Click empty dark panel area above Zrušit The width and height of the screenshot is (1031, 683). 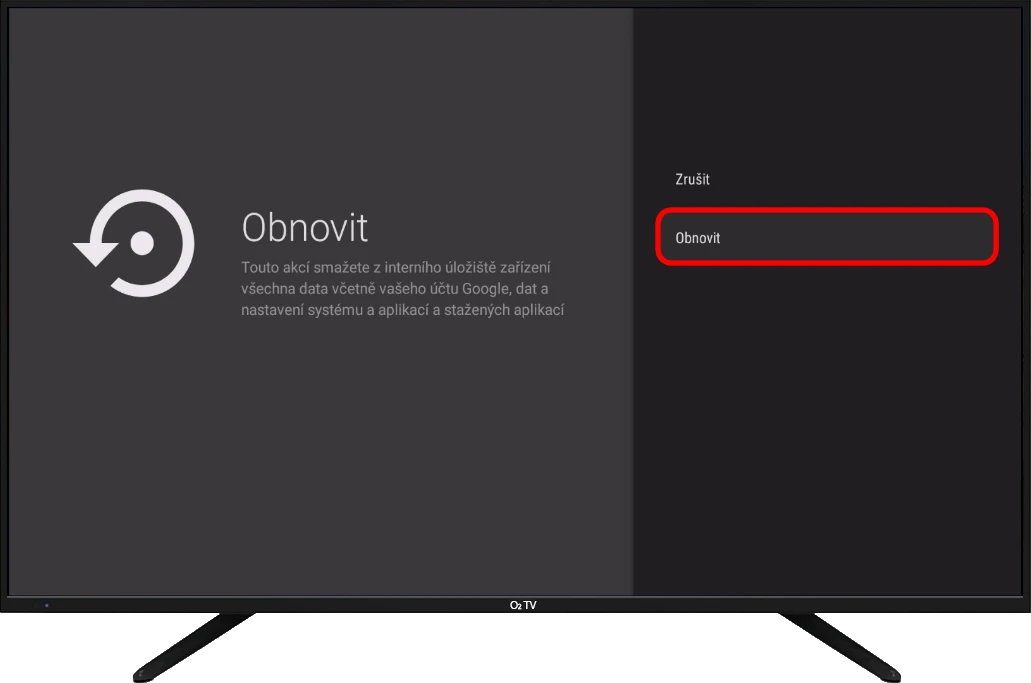830,90
